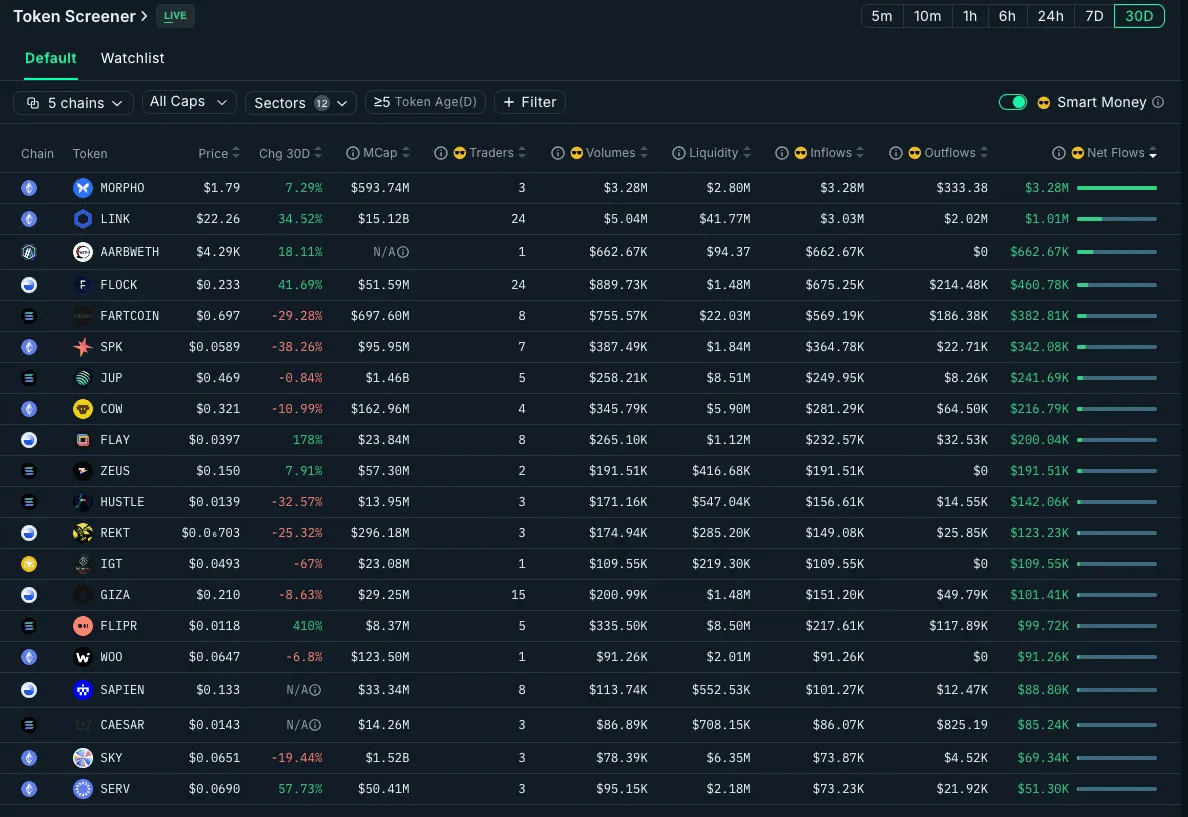
Task: Open the 5 chains dropdown
Action: (x=73, y=102)
